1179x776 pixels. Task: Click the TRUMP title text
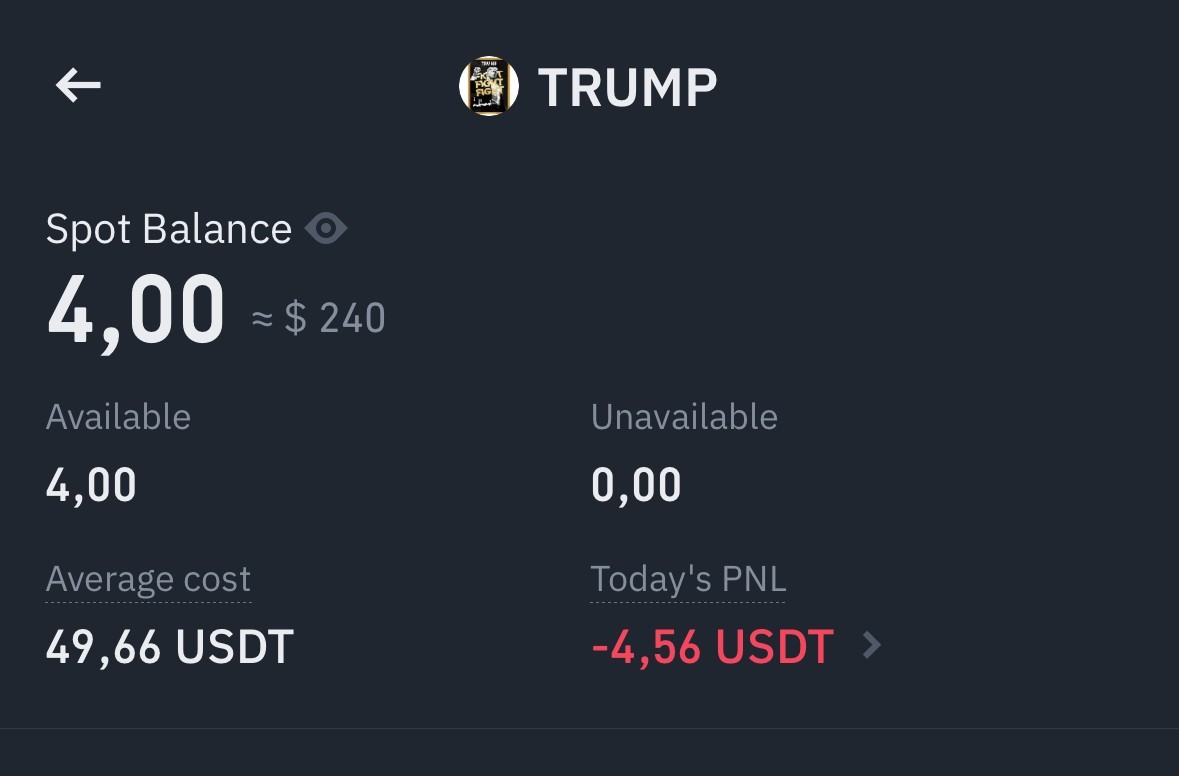627,87
